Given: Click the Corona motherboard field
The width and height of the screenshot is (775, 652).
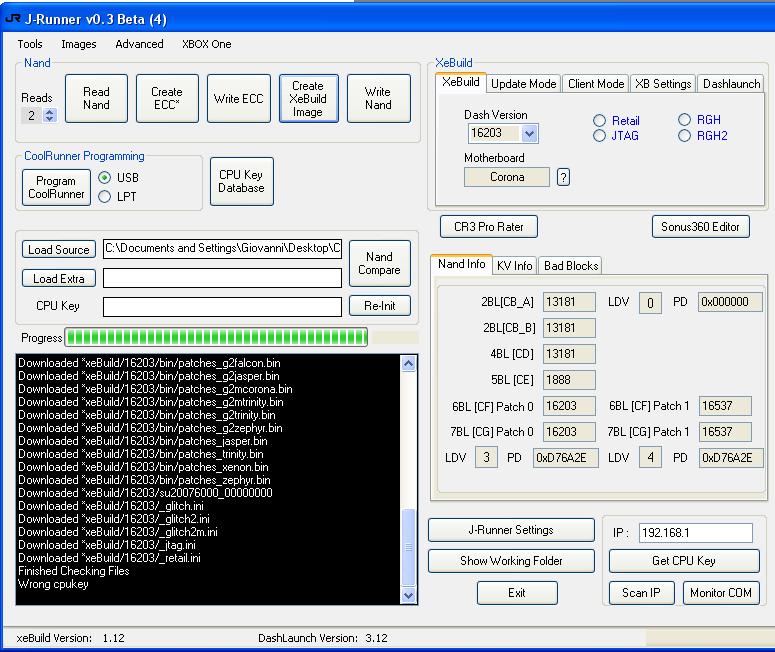Looking at the screenshot, I should pos(507,177).
